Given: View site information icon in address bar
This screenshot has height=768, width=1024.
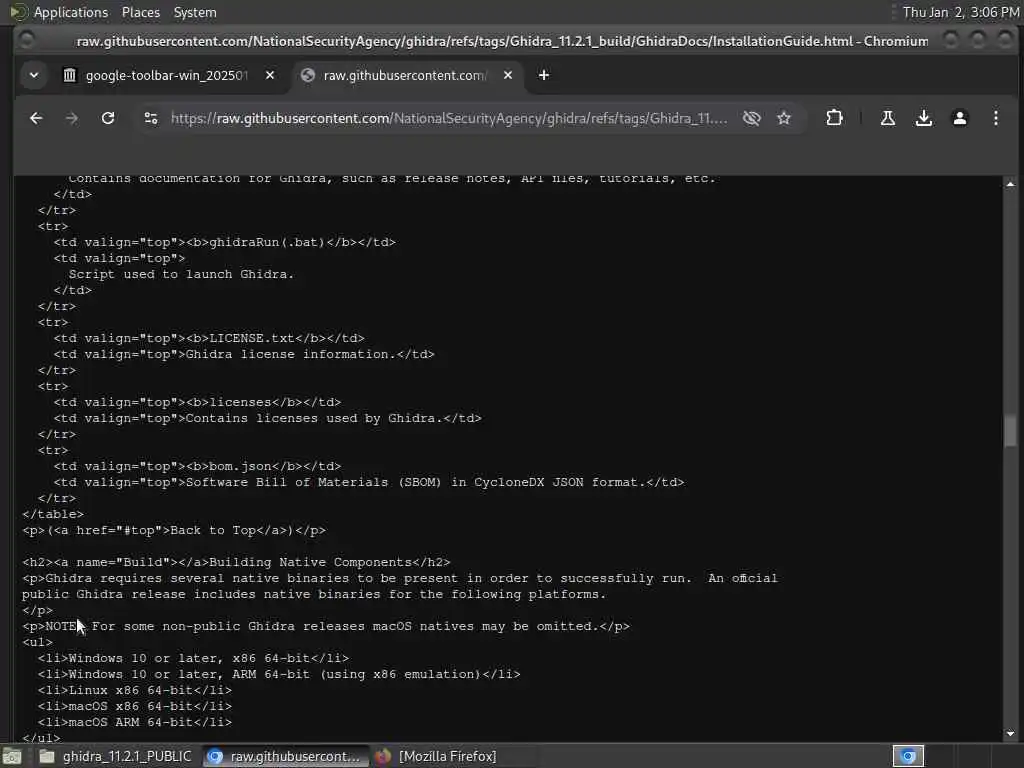Looking at the screenshot, I should click(x=151, y=118).
